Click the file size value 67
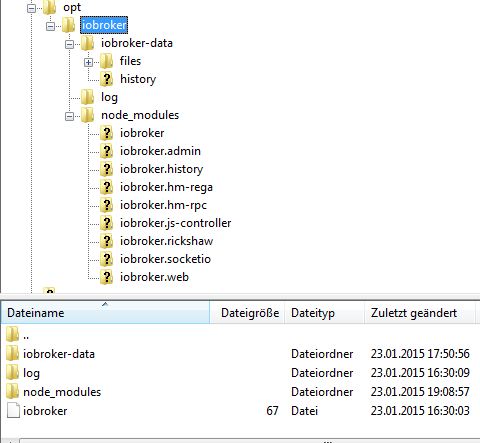480x443 pixels. click(272, 411)
